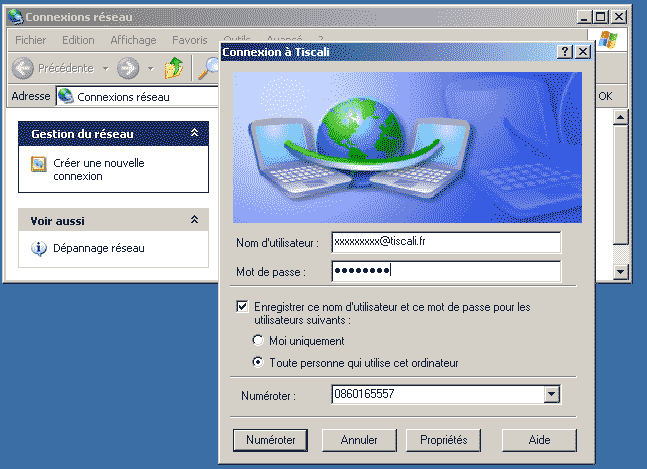Screen dimensions: 647x469
Task: Minimize the Connexions réseau window
Action: [584, 17]
